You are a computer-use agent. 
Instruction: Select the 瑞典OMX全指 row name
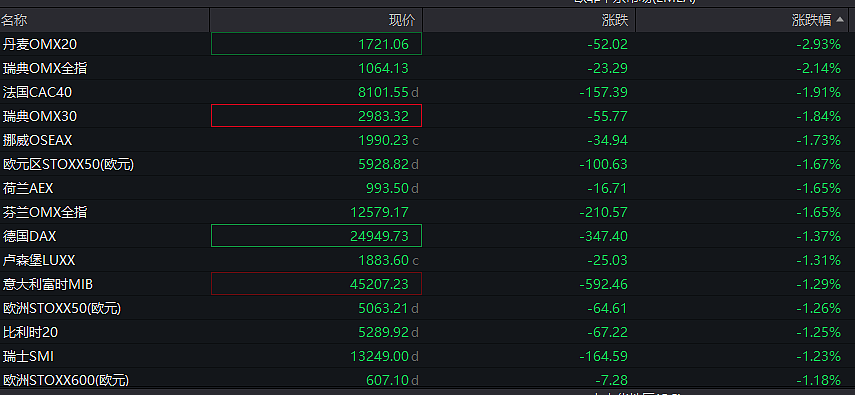[45, 68]
